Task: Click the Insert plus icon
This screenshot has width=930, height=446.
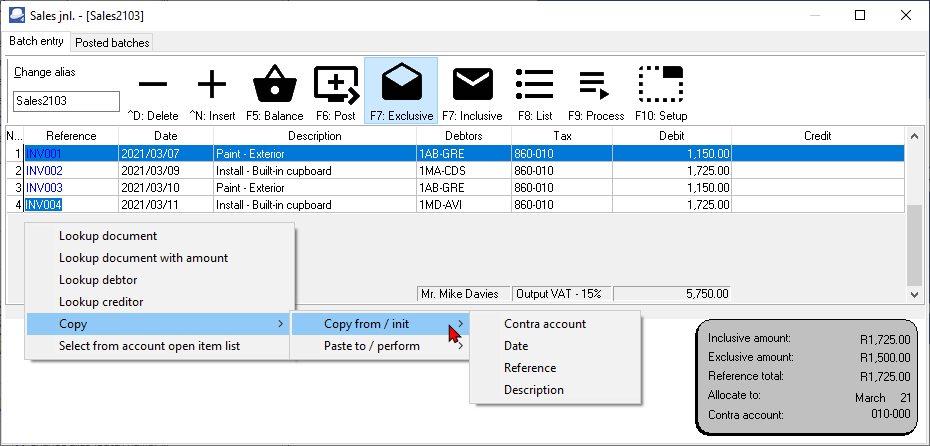Action: (x=212, y=84)
